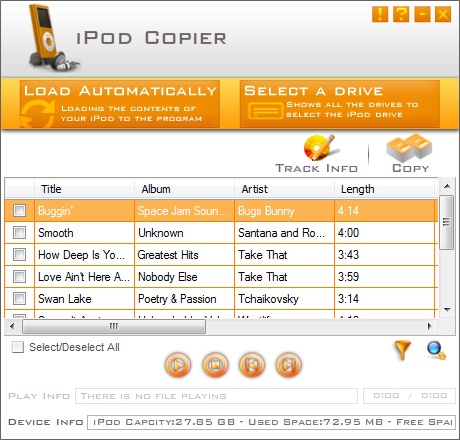
Task: Click the vertical scrollbar thumb
Action: coord(447,222)
